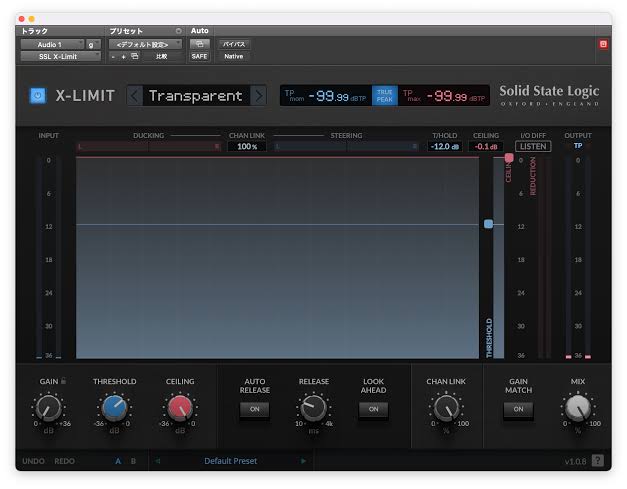Image resolution: width=627 pixels, height=489 pixels.
Task: Click the MIX knob
Action: point(578,408)
